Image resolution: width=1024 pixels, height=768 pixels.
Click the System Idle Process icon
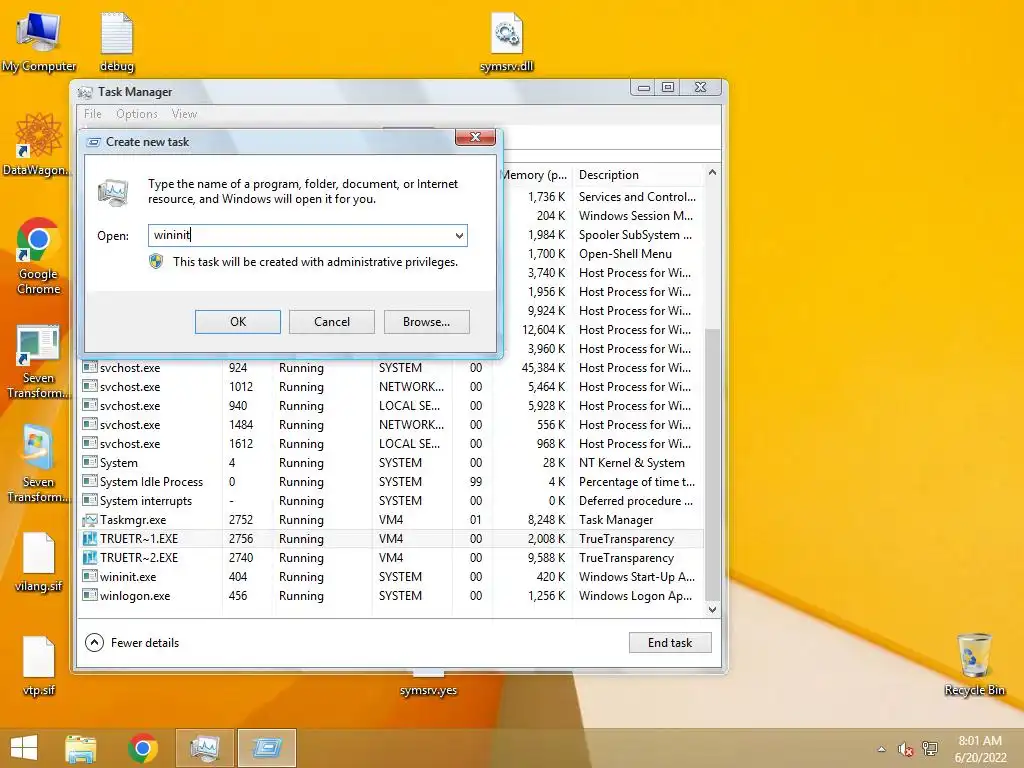point(89,482)
